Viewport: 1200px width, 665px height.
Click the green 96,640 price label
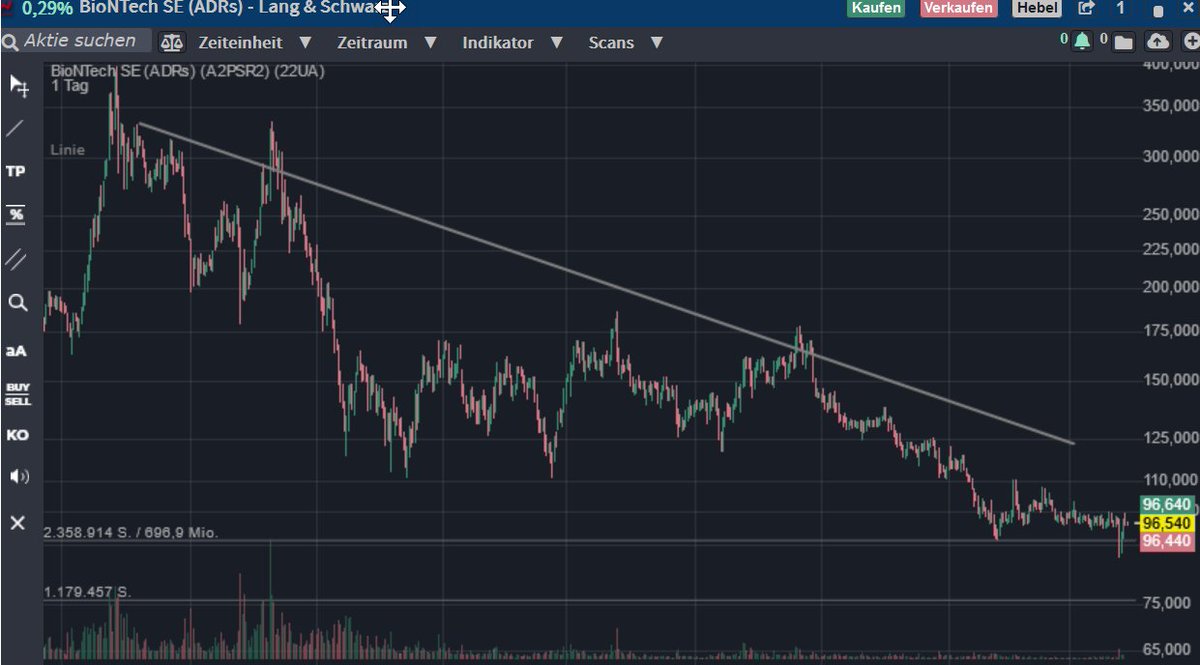[1166, 505]
